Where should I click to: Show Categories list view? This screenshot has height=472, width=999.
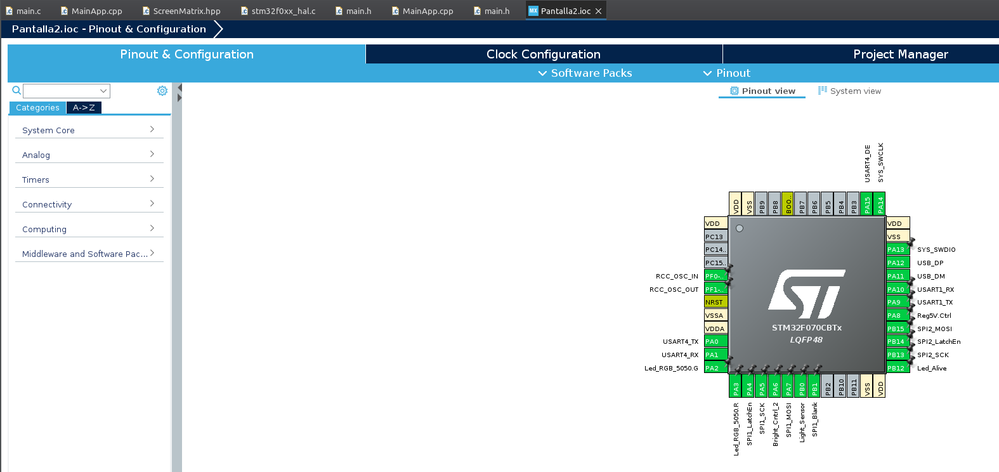[x=37, y=108]
